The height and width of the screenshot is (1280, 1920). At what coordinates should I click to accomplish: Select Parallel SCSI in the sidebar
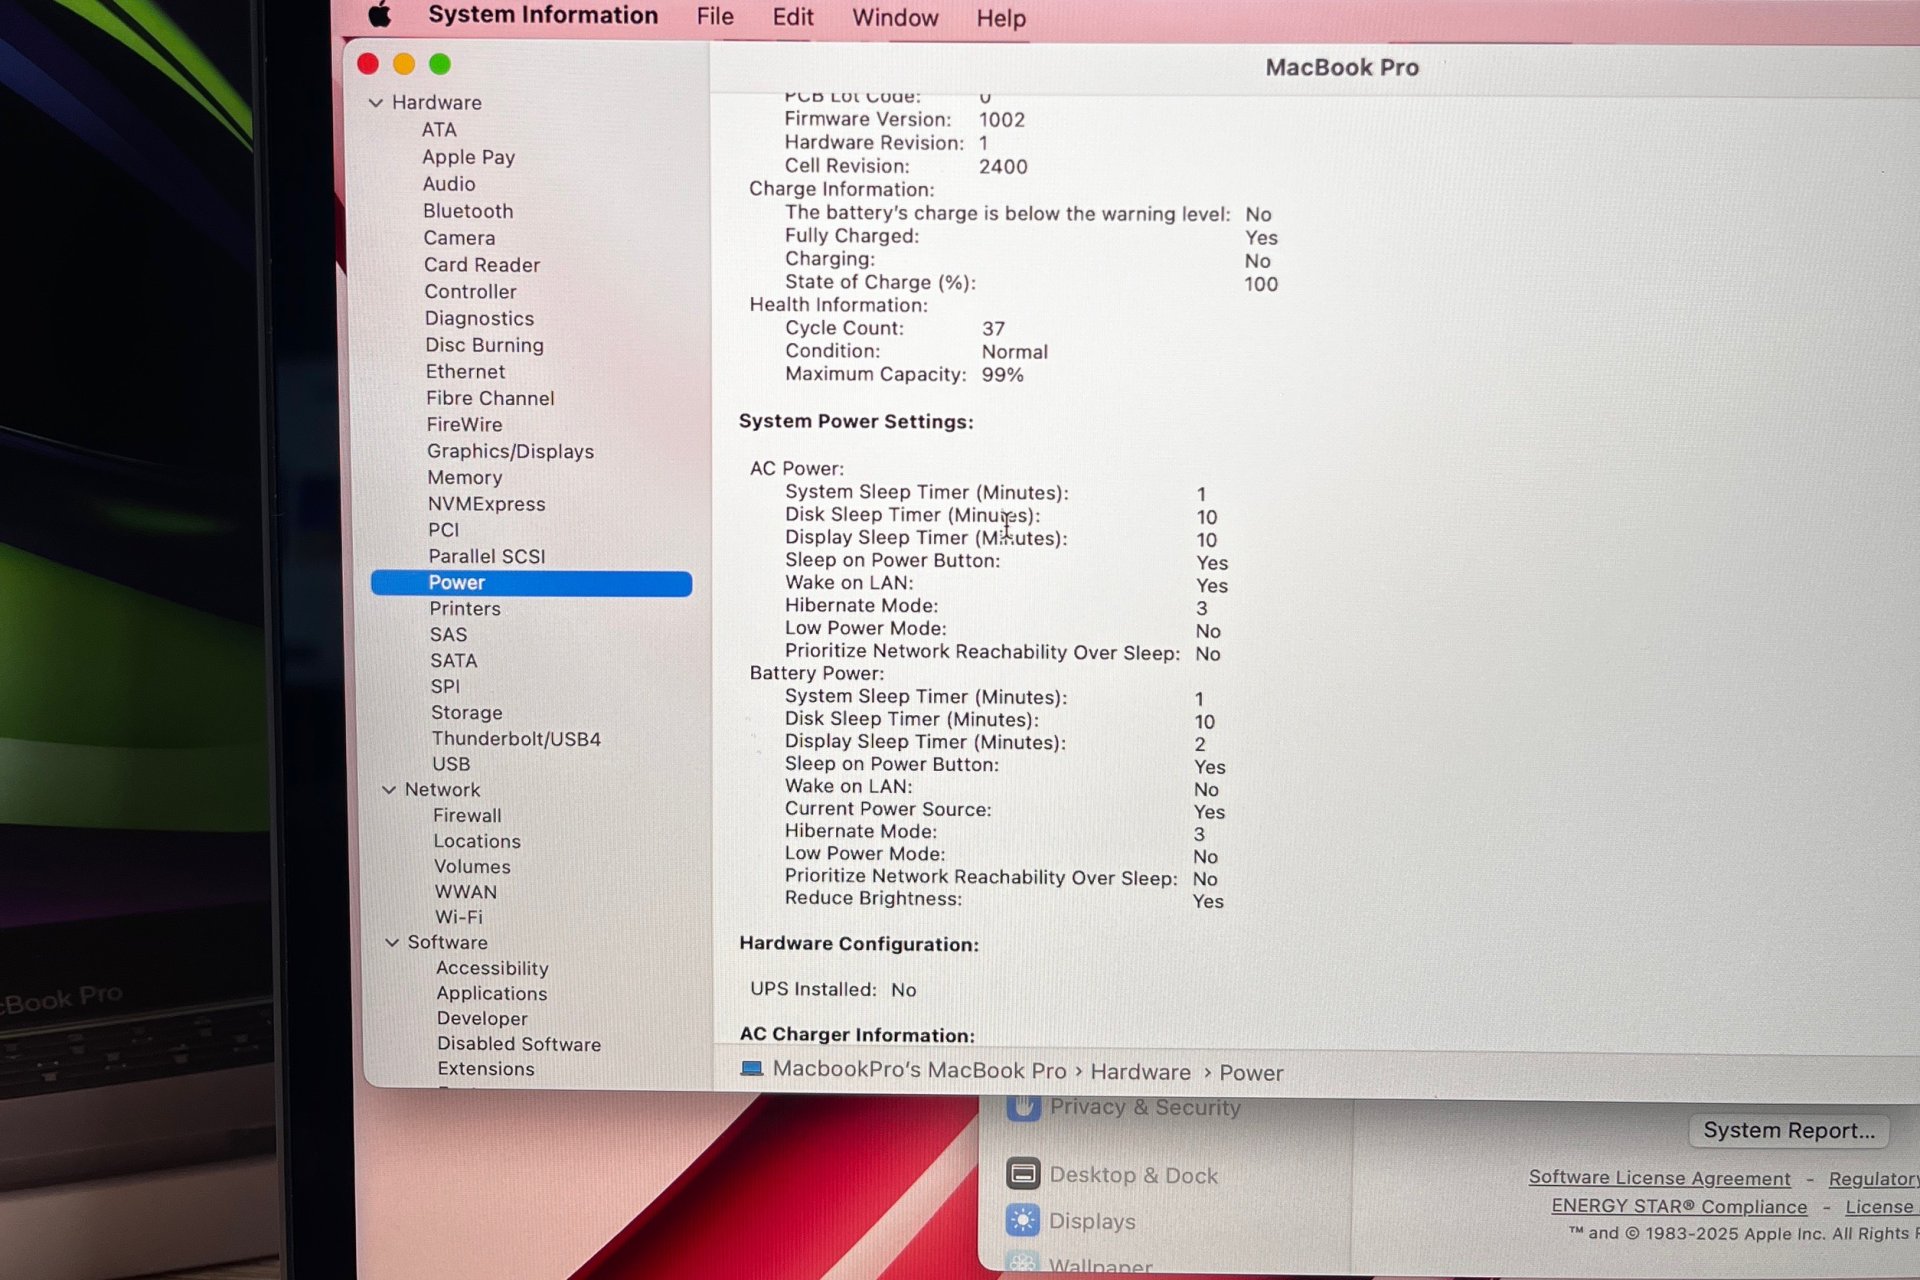tap(487, 556)
